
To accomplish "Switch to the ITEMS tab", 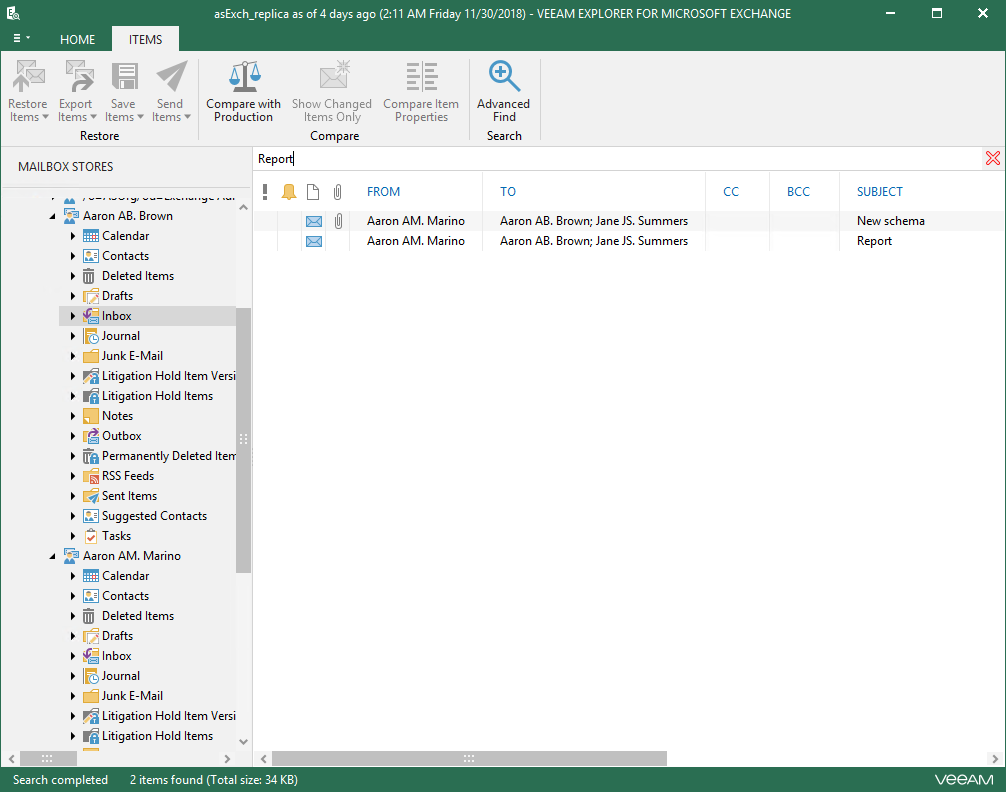I will (x=146, y=39).
